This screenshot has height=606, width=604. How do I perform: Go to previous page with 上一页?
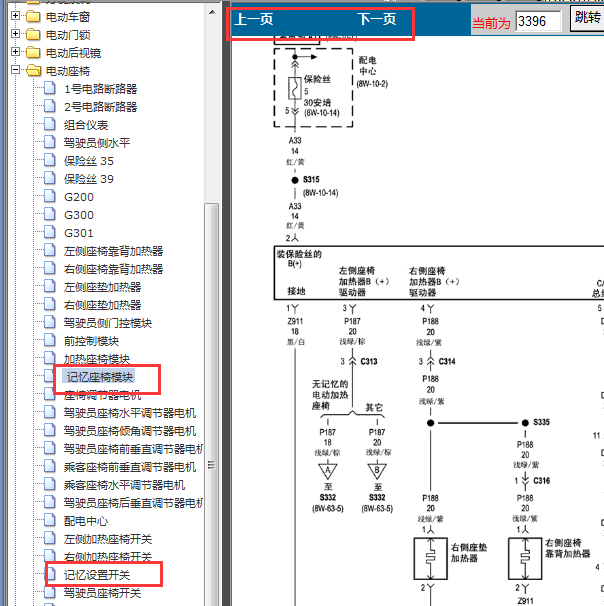click(x=254, y=19)
